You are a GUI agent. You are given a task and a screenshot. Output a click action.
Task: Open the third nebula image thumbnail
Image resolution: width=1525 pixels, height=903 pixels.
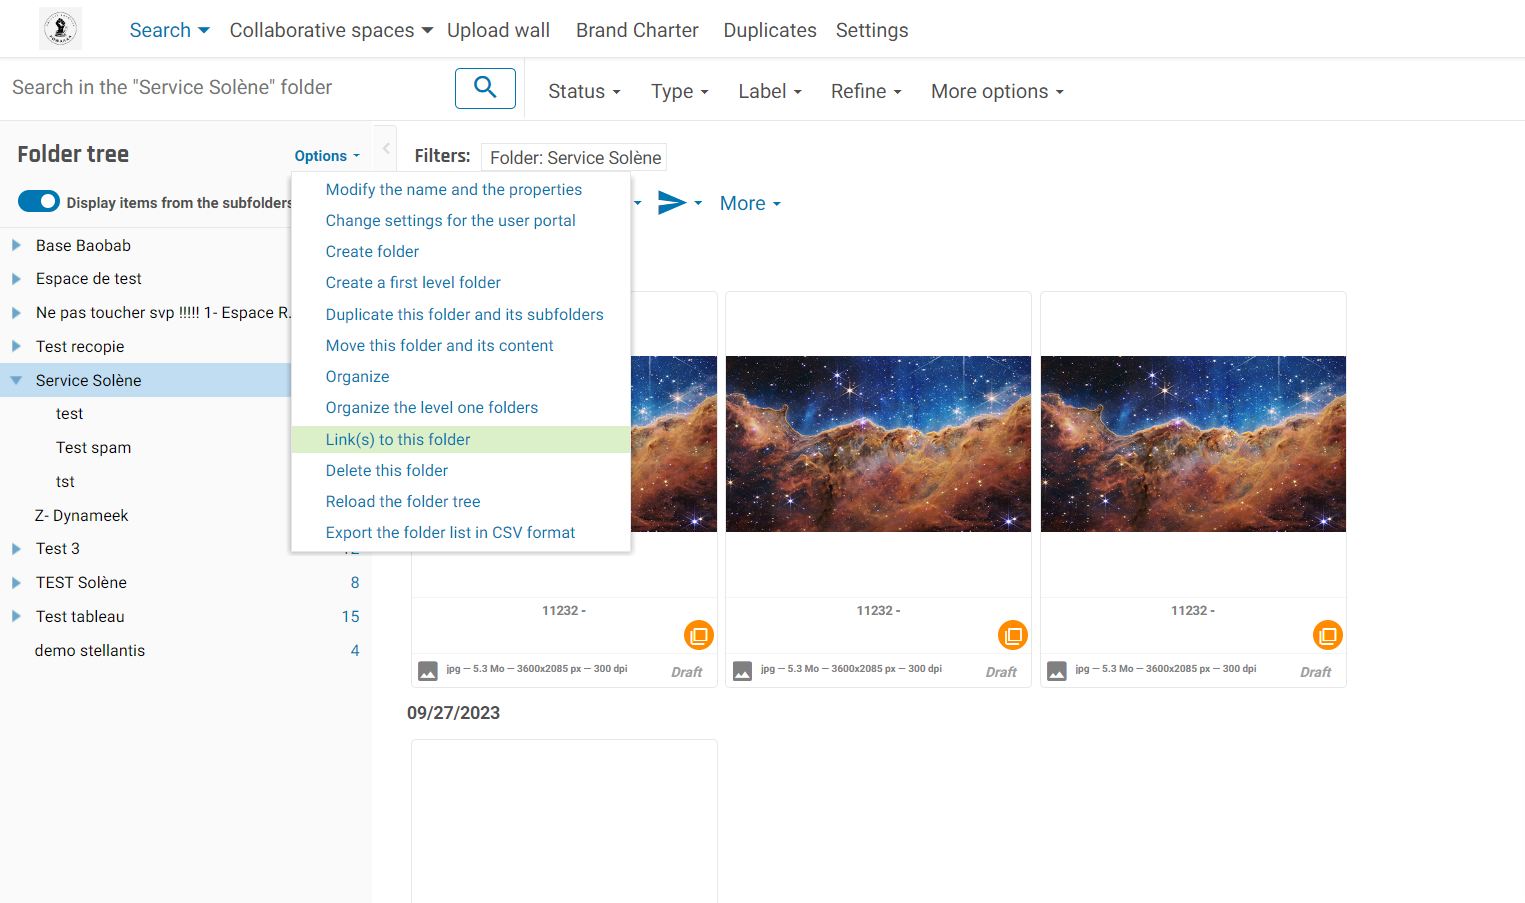(1193, 444)
